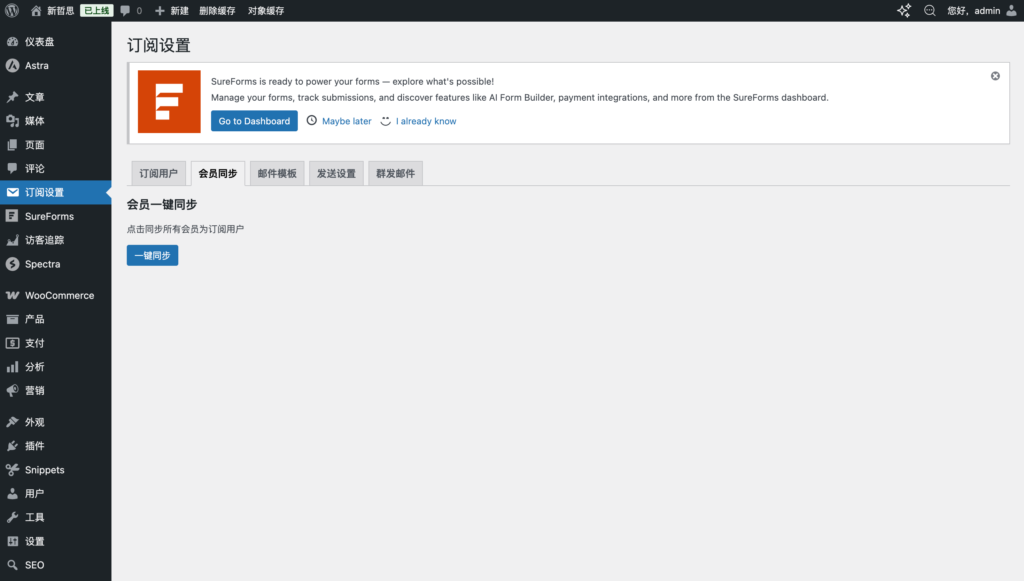The height and width of the screenshot is (581, 1024).
Task: Click the WordPress logo in admin bar
Action: pyautogui.click(x=12, y=11)
